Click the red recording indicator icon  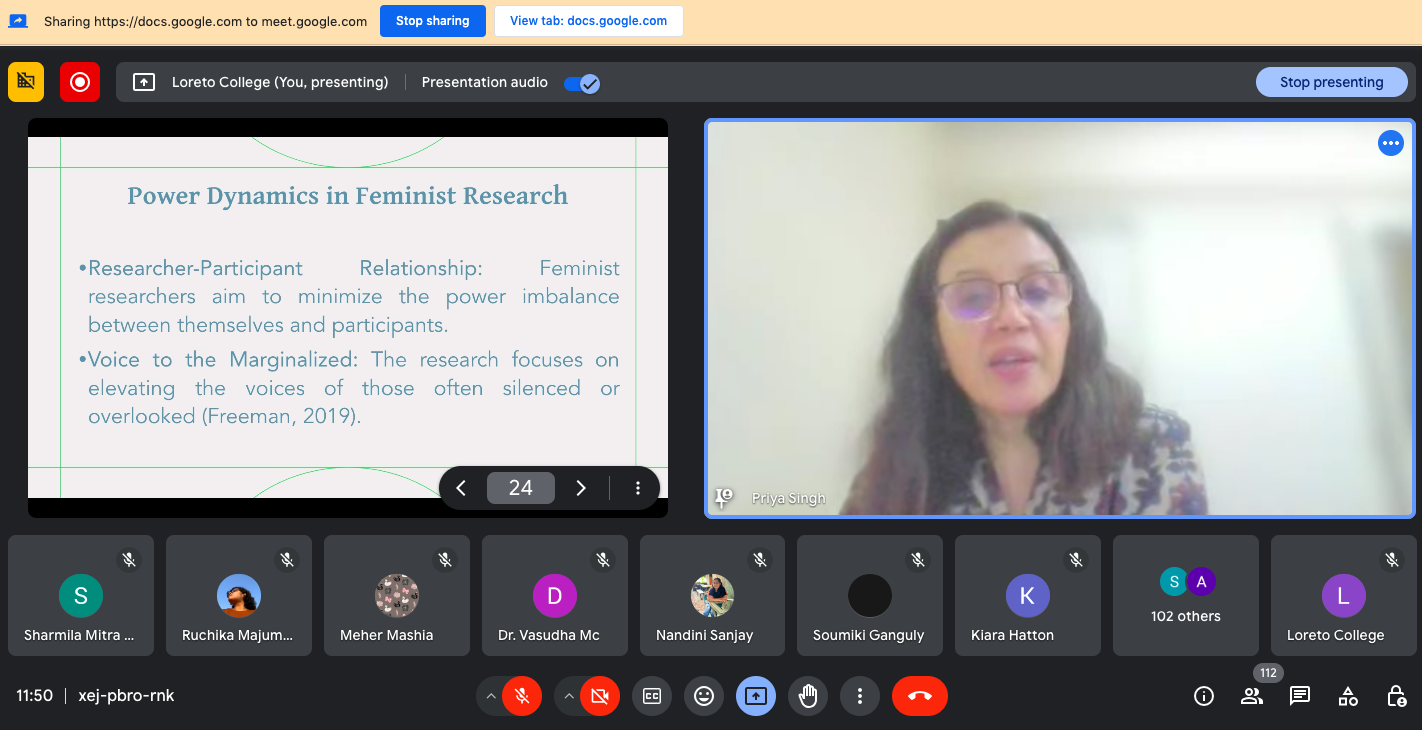click(x=80, y=82)
